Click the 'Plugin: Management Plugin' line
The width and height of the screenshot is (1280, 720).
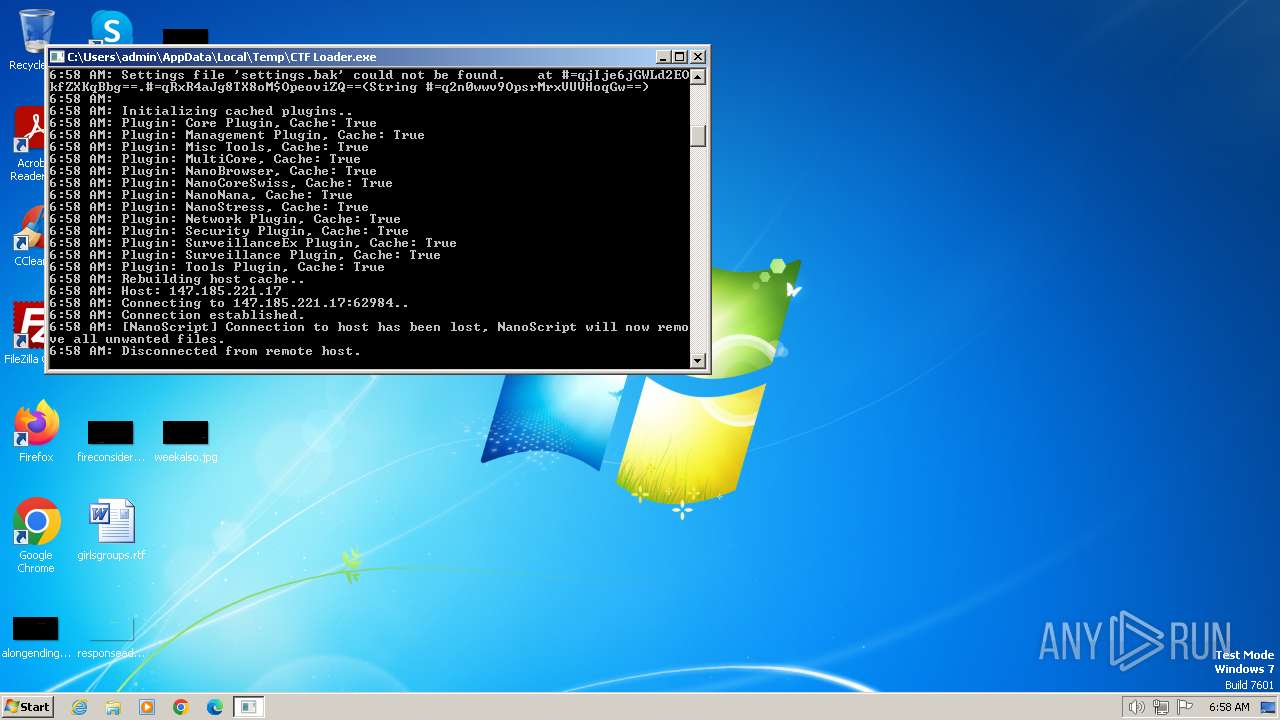click(x=237, y=135)
